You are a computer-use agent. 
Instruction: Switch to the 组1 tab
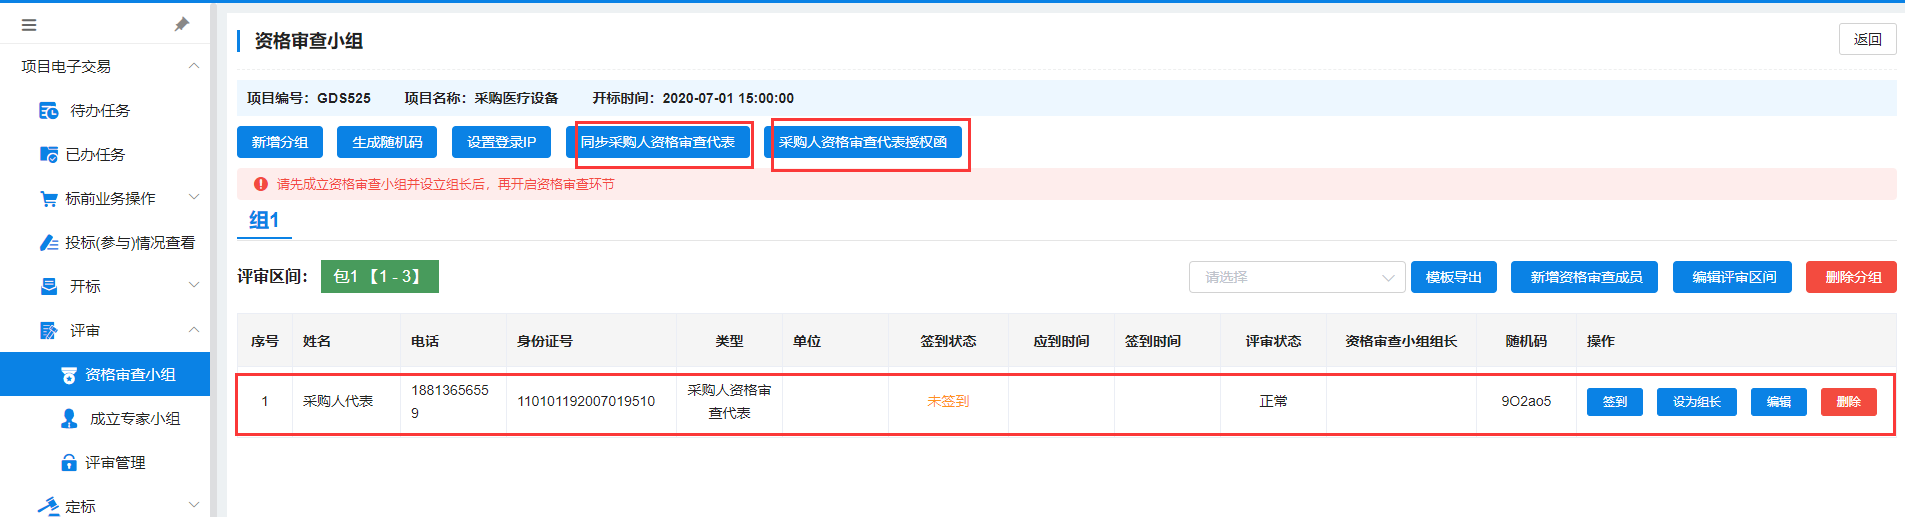click(x=264, y=221)
